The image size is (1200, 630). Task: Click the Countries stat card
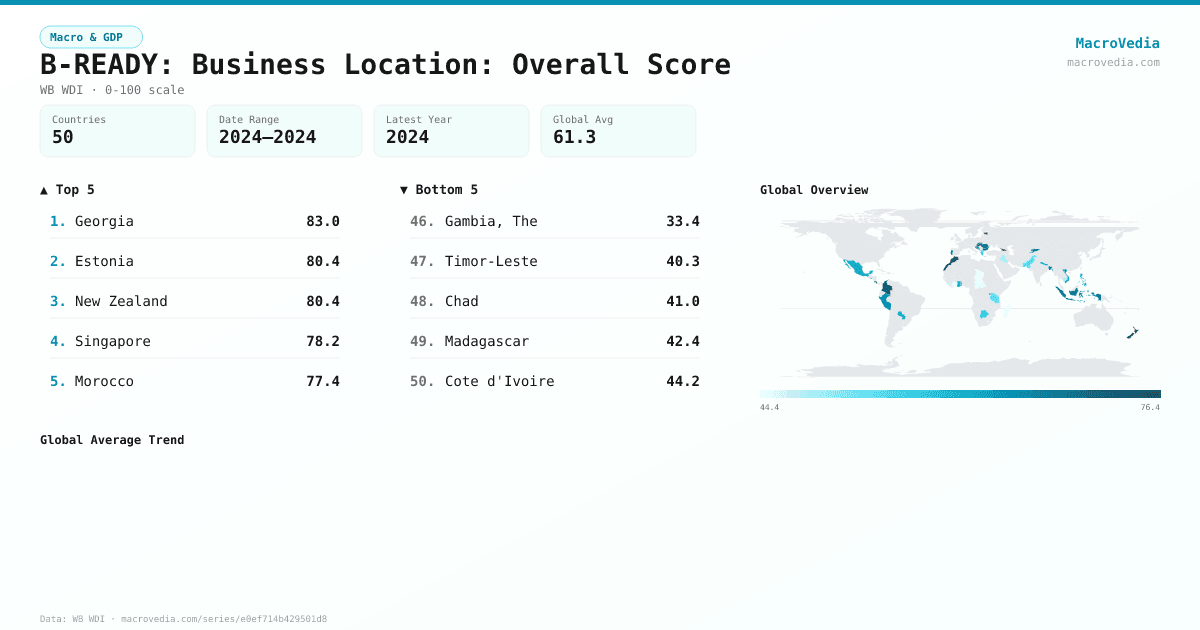117,131
